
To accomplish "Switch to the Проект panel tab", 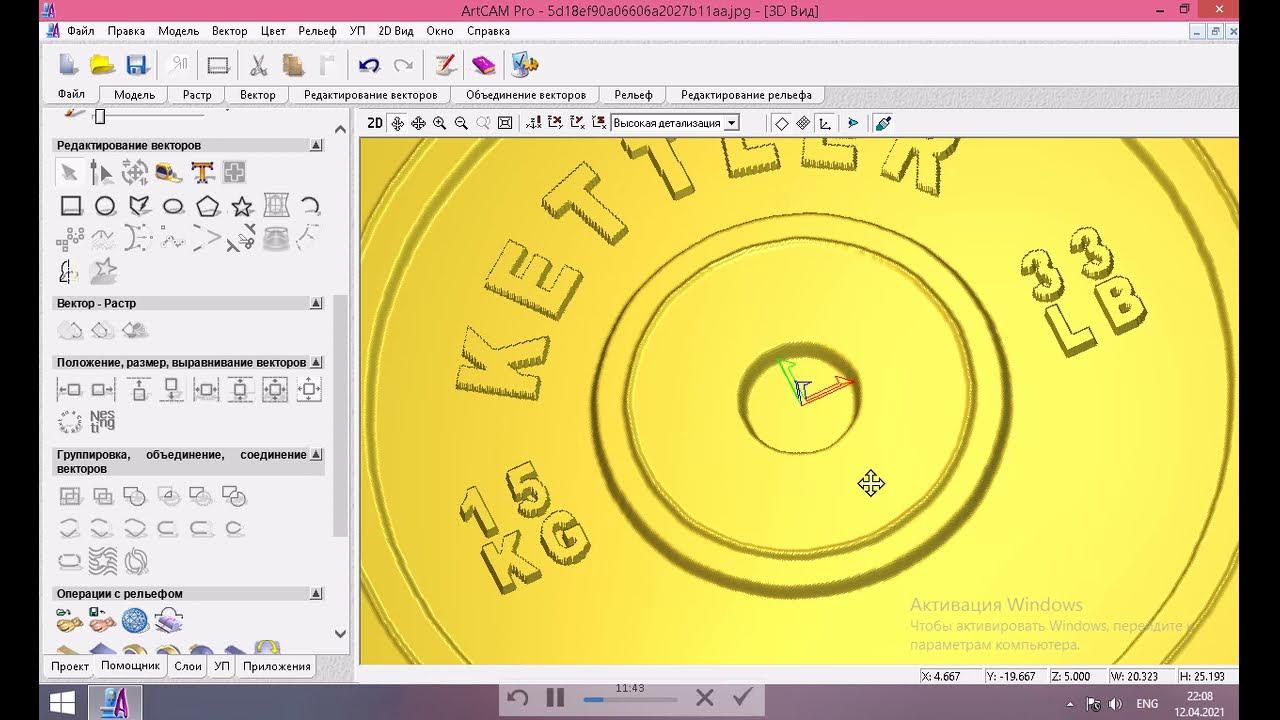I will (70, 666).
